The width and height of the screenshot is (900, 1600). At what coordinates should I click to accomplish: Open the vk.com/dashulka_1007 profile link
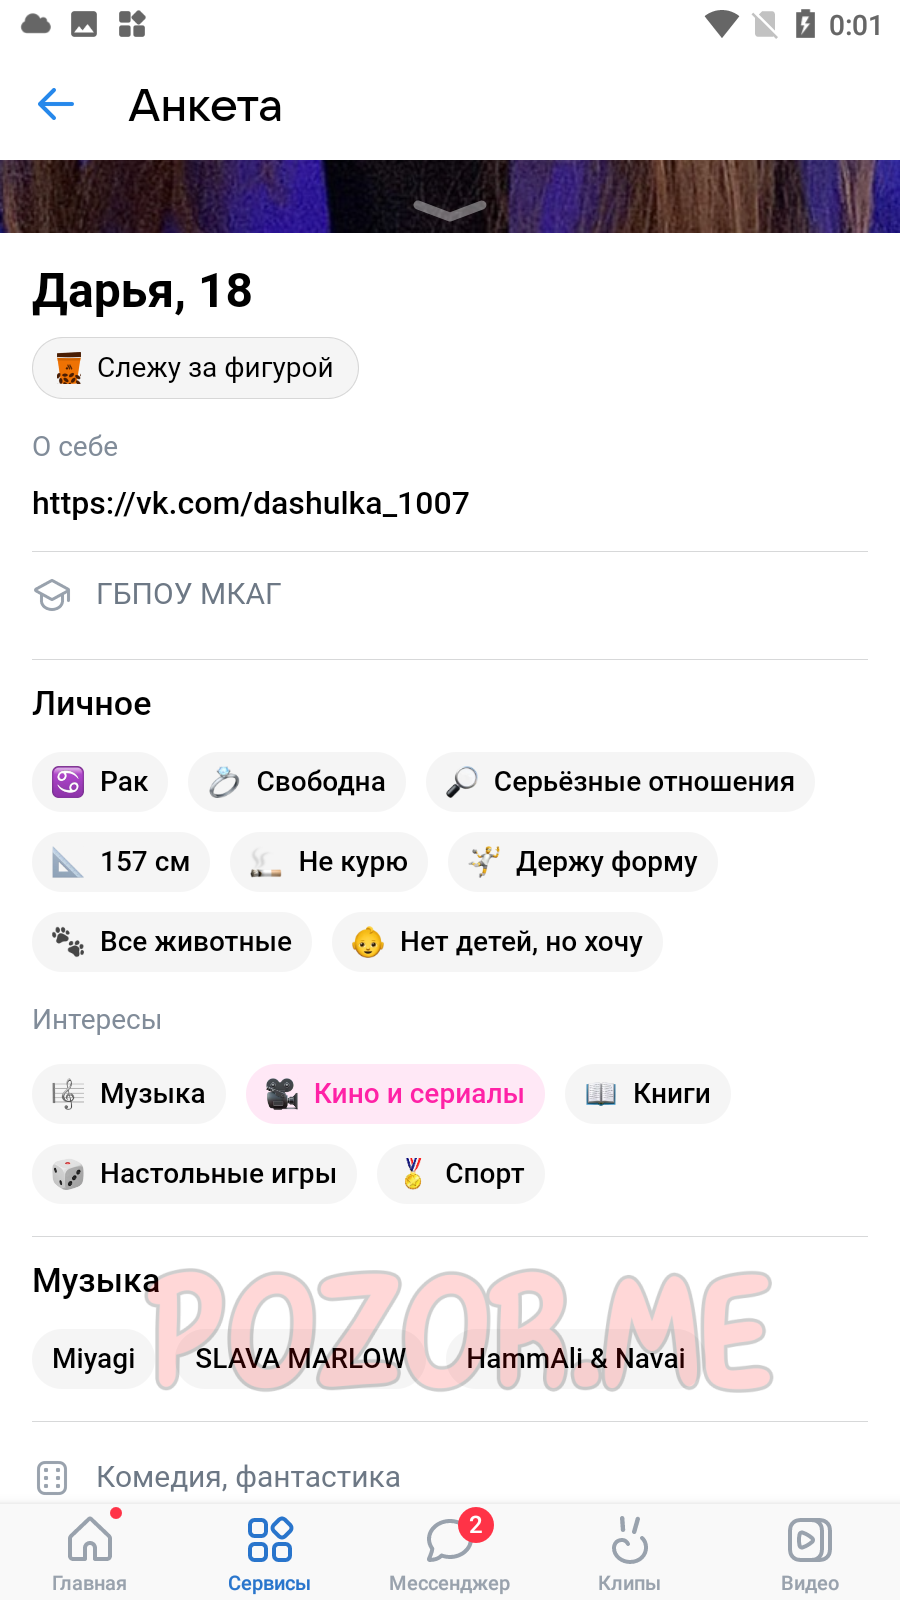click(250, 503)
